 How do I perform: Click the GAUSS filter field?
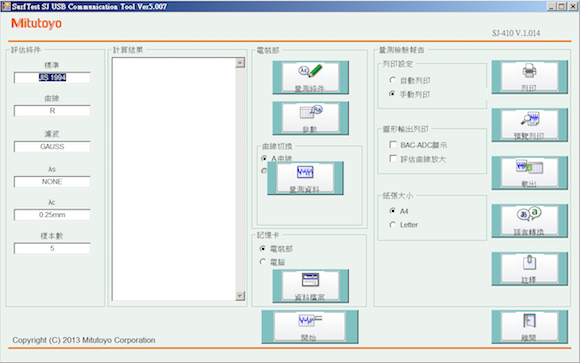[x=52, y=147]
